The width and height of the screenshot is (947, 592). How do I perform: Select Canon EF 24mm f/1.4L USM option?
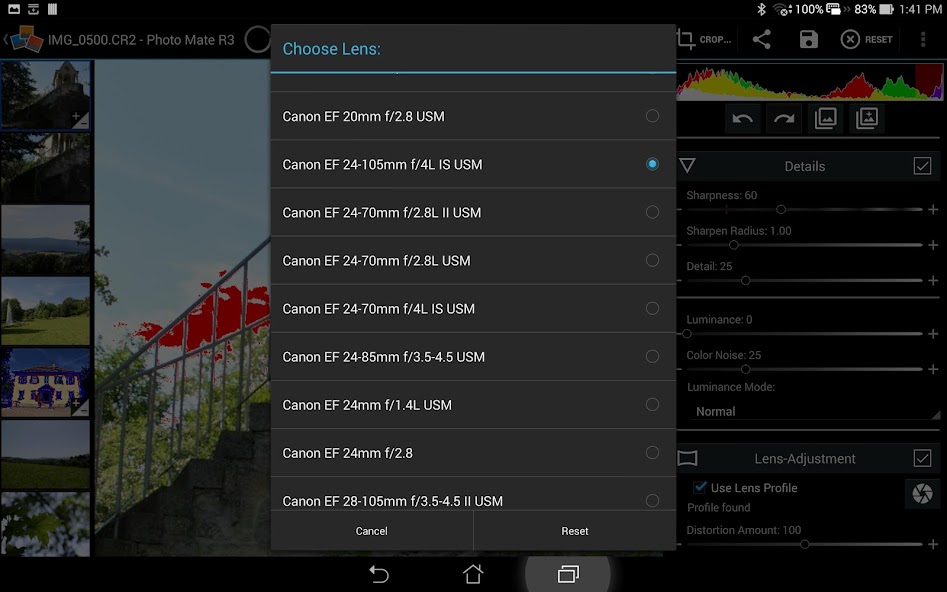pos(473,405)
